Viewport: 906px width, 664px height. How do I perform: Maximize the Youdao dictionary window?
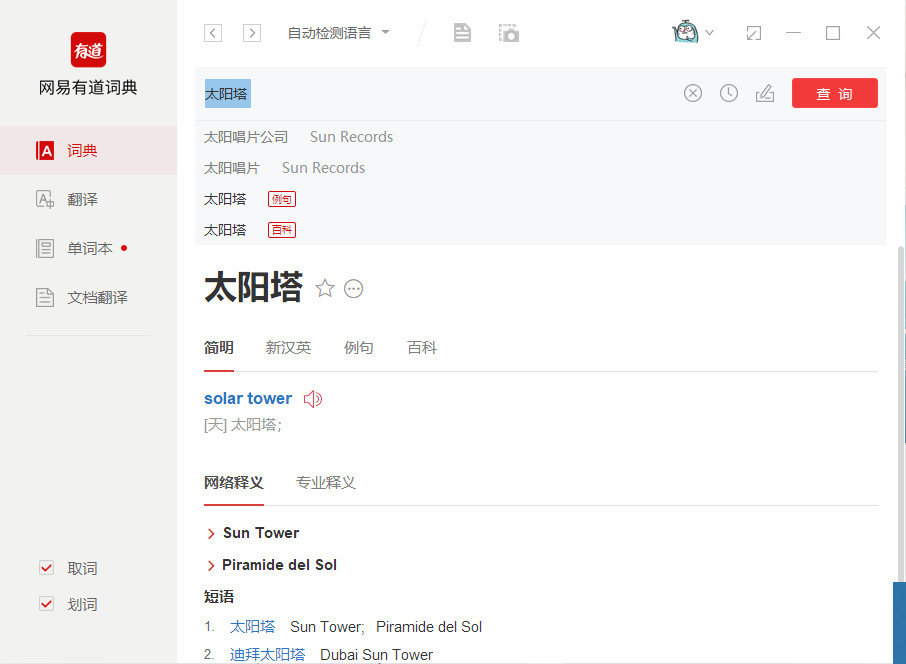tap(833, 33)
